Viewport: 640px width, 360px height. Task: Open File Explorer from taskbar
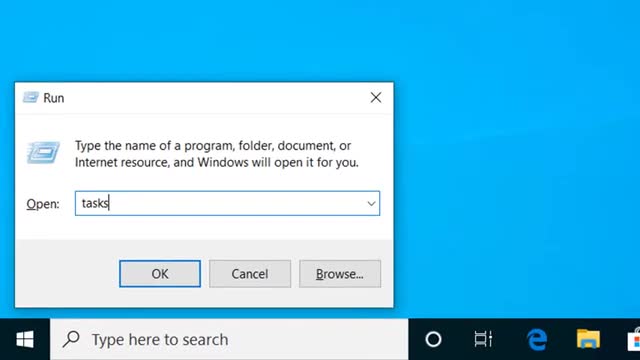click(x=588, y=339)
